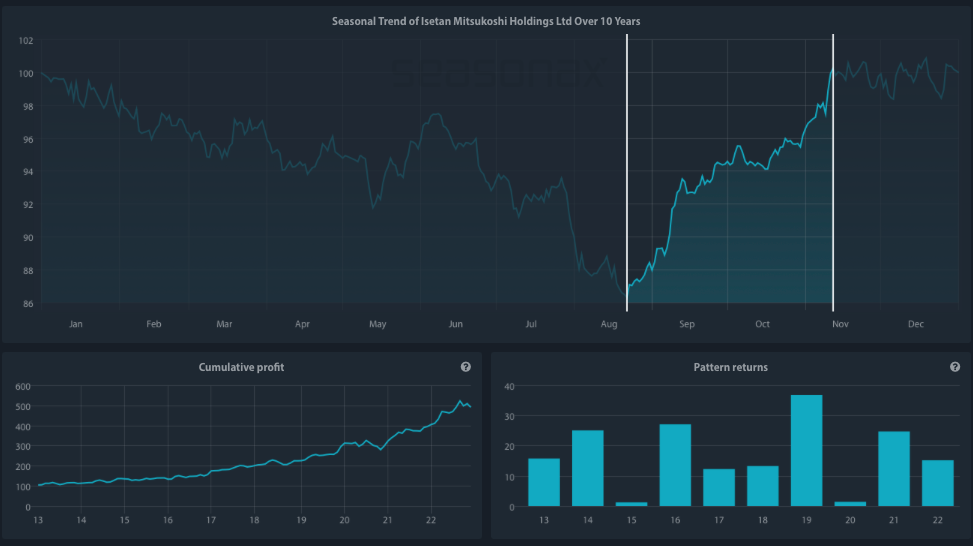Viewport: 973px width, 546px height.
Task: Click the 2019 bar in Pattern returns
Action: (x=806, y=450)
